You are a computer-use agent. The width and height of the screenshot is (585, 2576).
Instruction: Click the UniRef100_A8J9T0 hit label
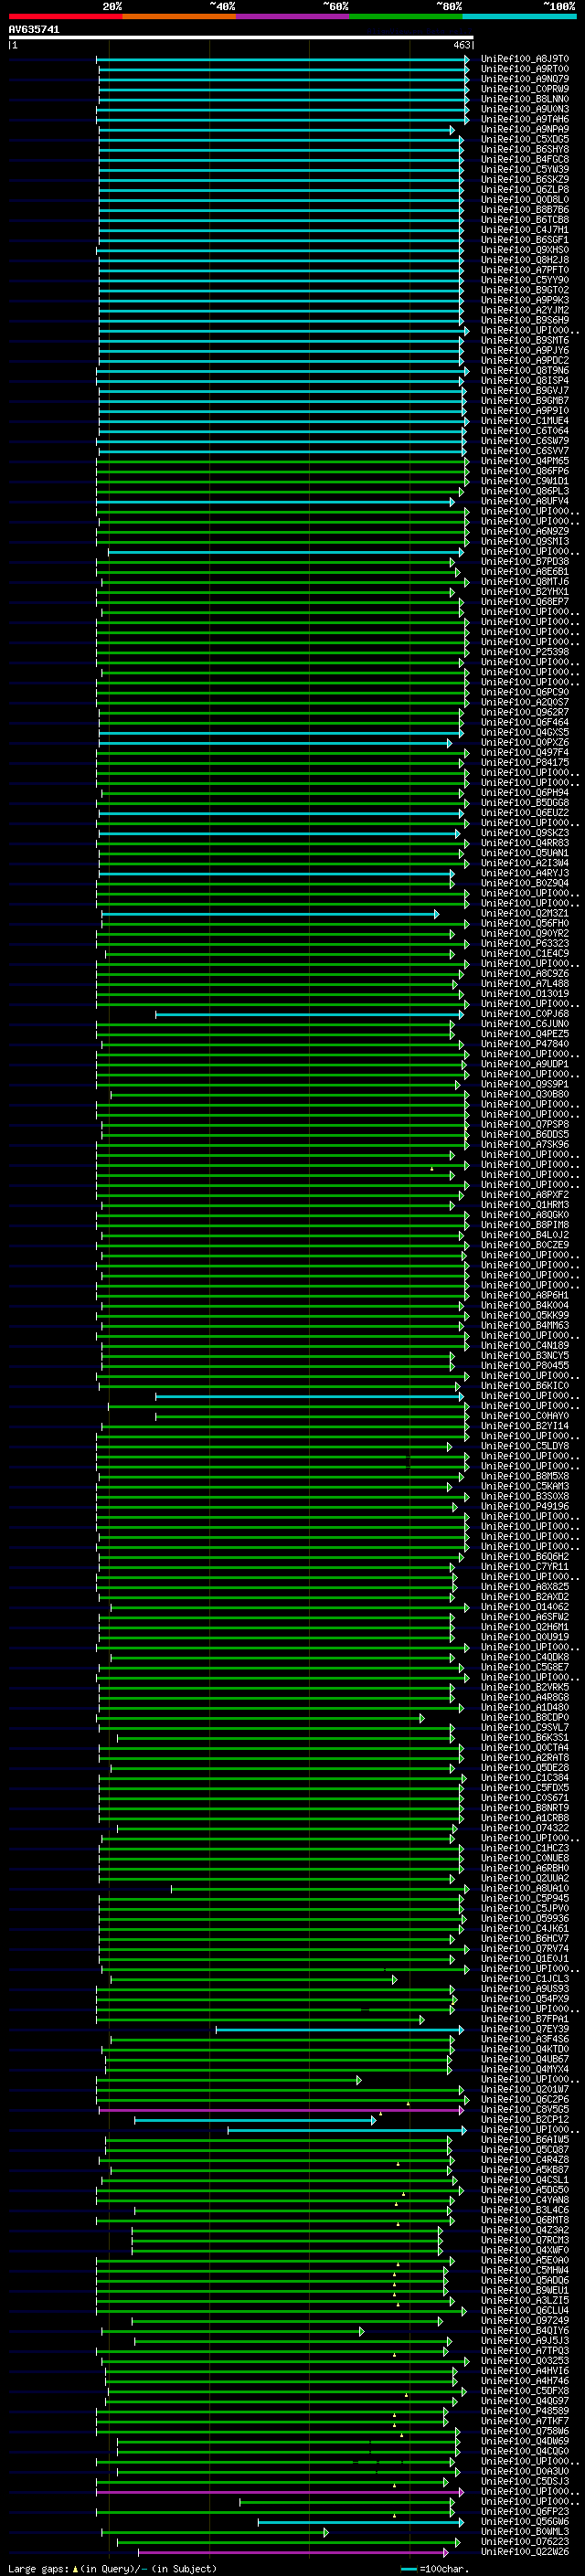(525, 59)
